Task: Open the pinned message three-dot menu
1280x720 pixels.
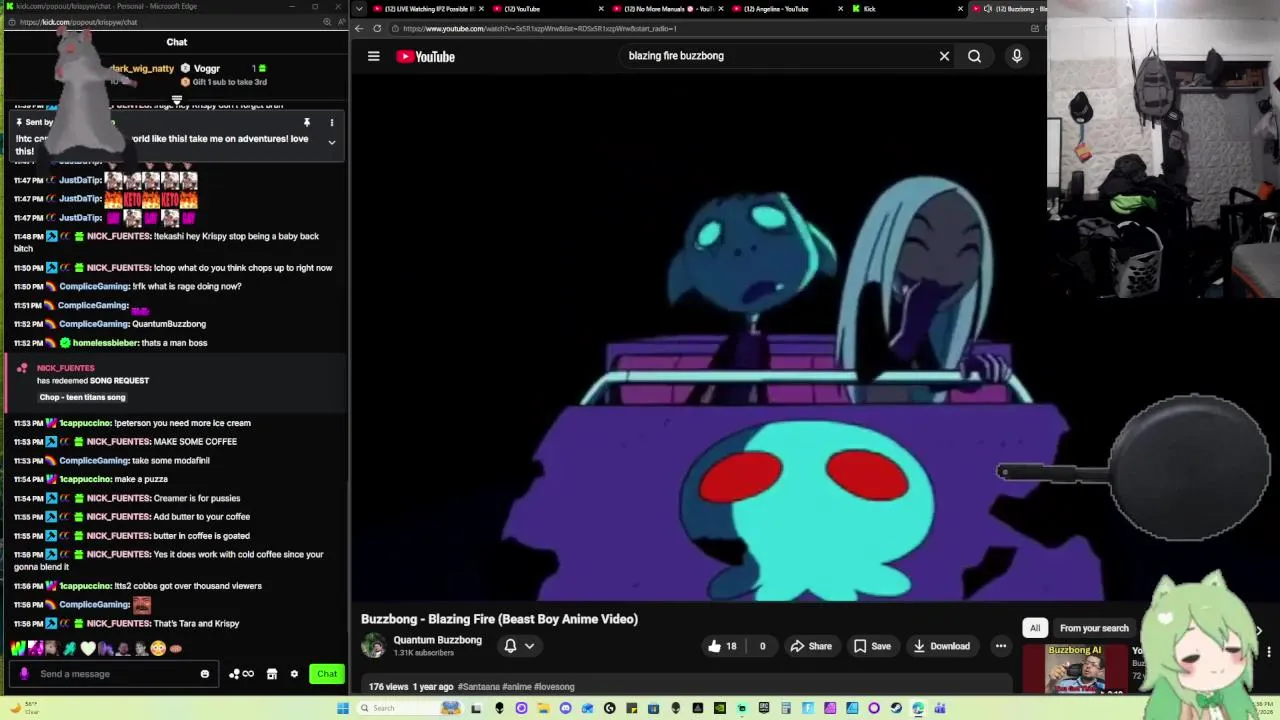Action: [x=332, y=123]
